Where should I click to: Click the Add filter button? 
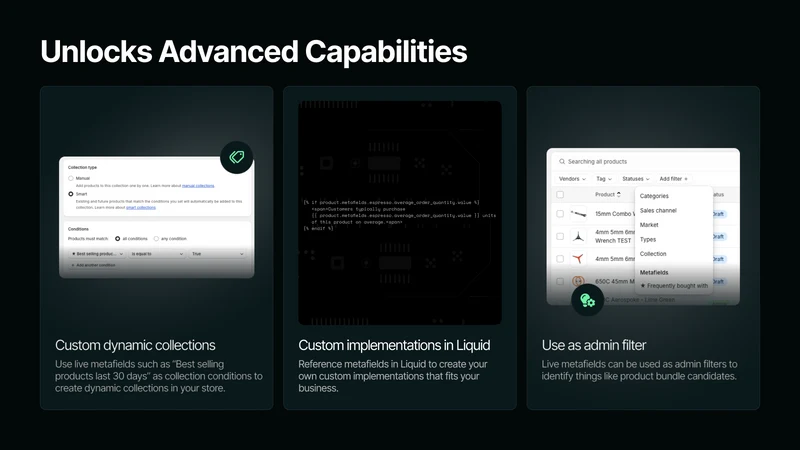tap(673, 179)
